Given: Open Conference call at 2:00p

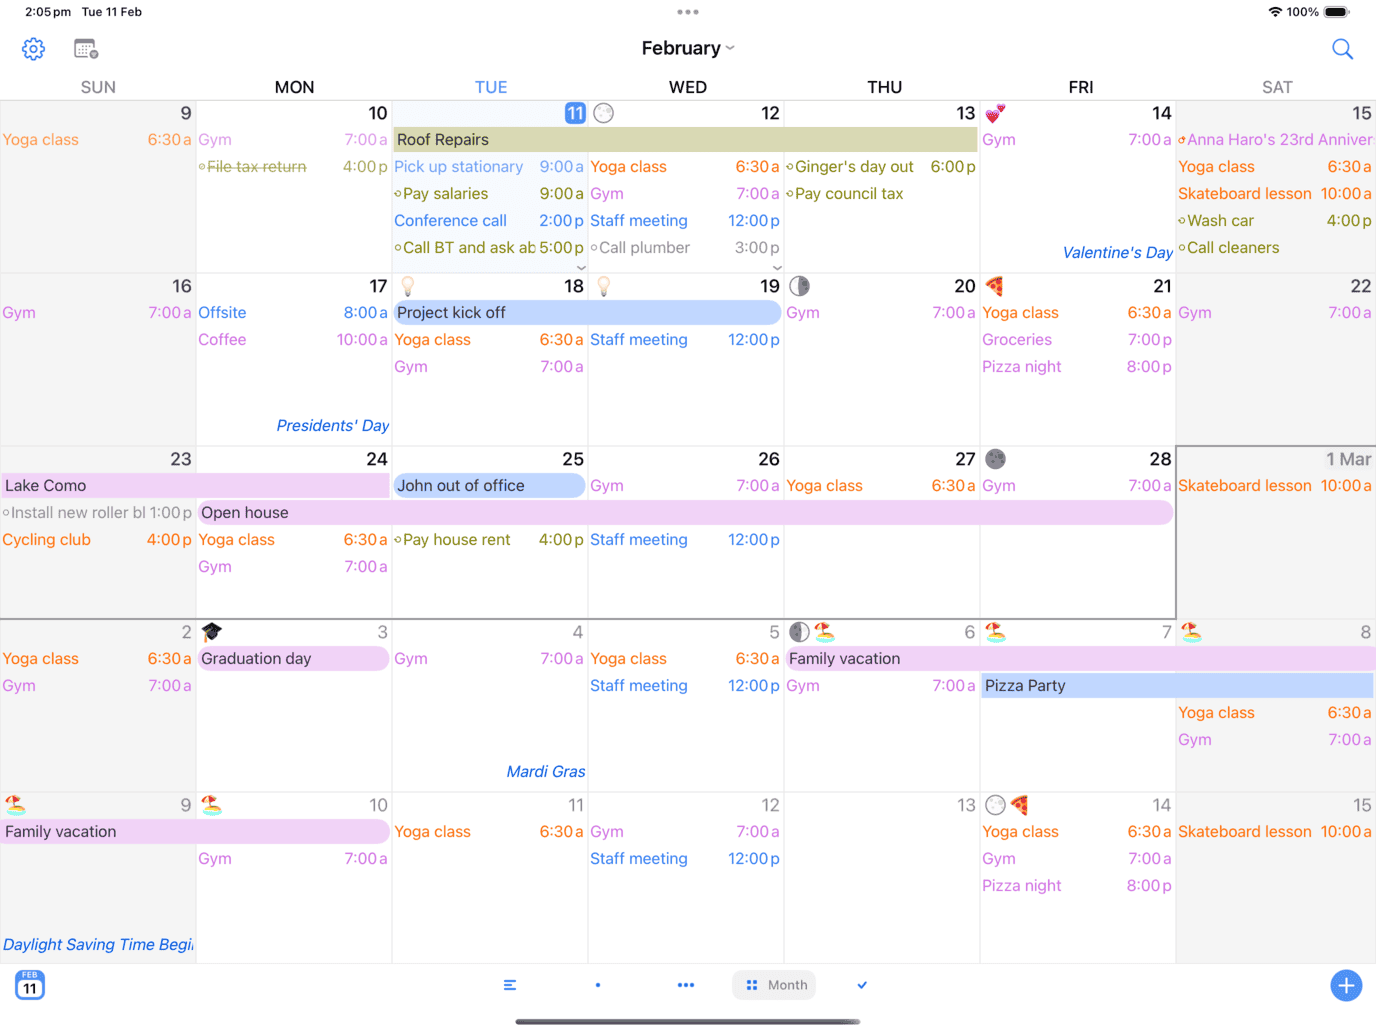Looking at the screenshot, I should (x=489, y=221).
